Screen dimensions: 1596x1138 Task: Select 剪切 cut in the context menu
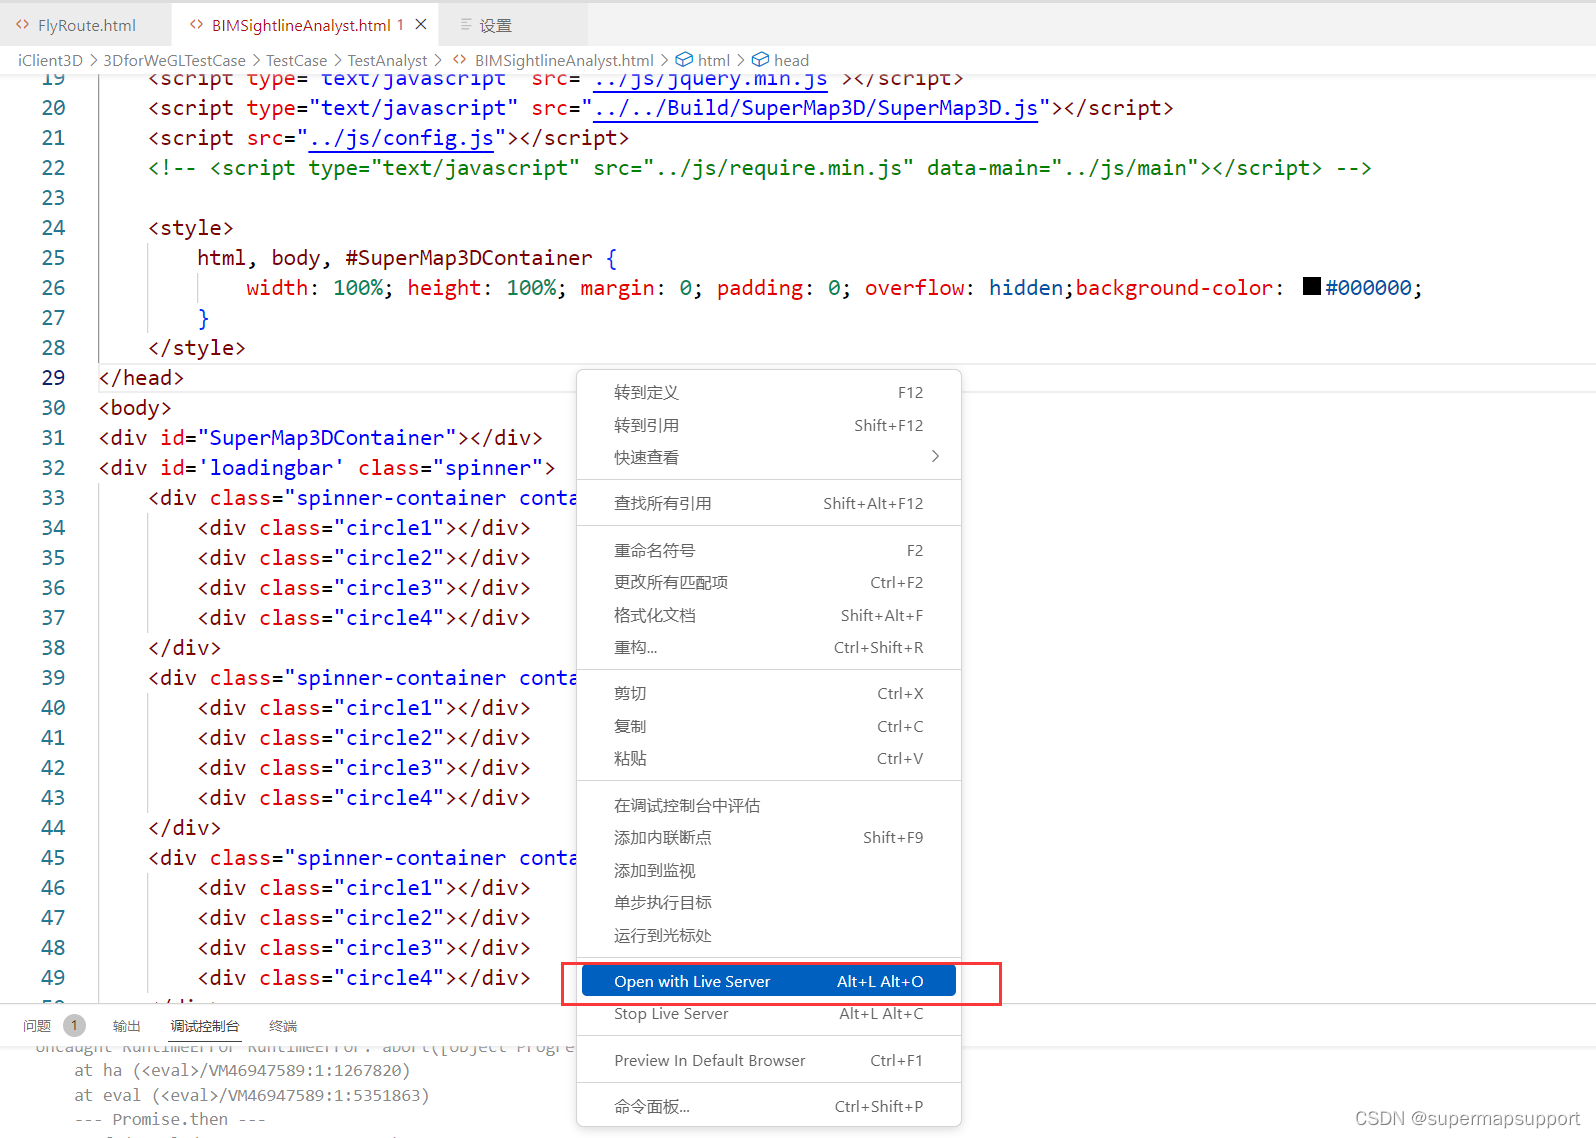pos(769,694)
